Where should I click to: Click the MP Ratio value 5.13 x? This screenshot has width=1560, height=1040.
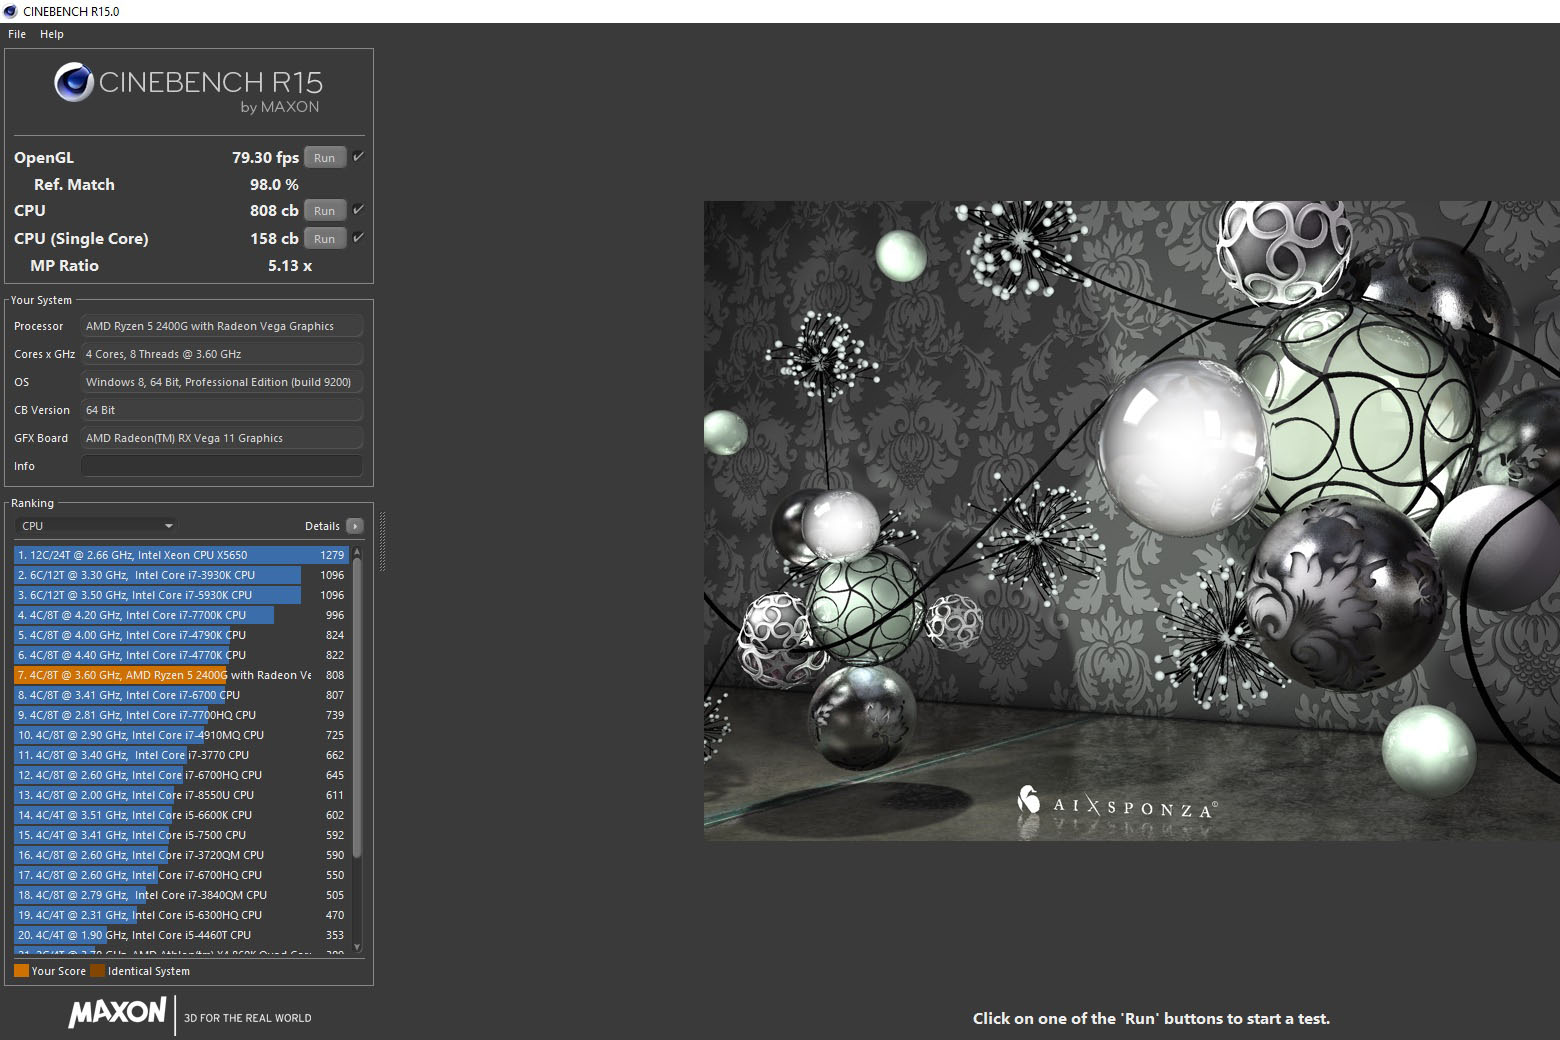pos(290,266)
